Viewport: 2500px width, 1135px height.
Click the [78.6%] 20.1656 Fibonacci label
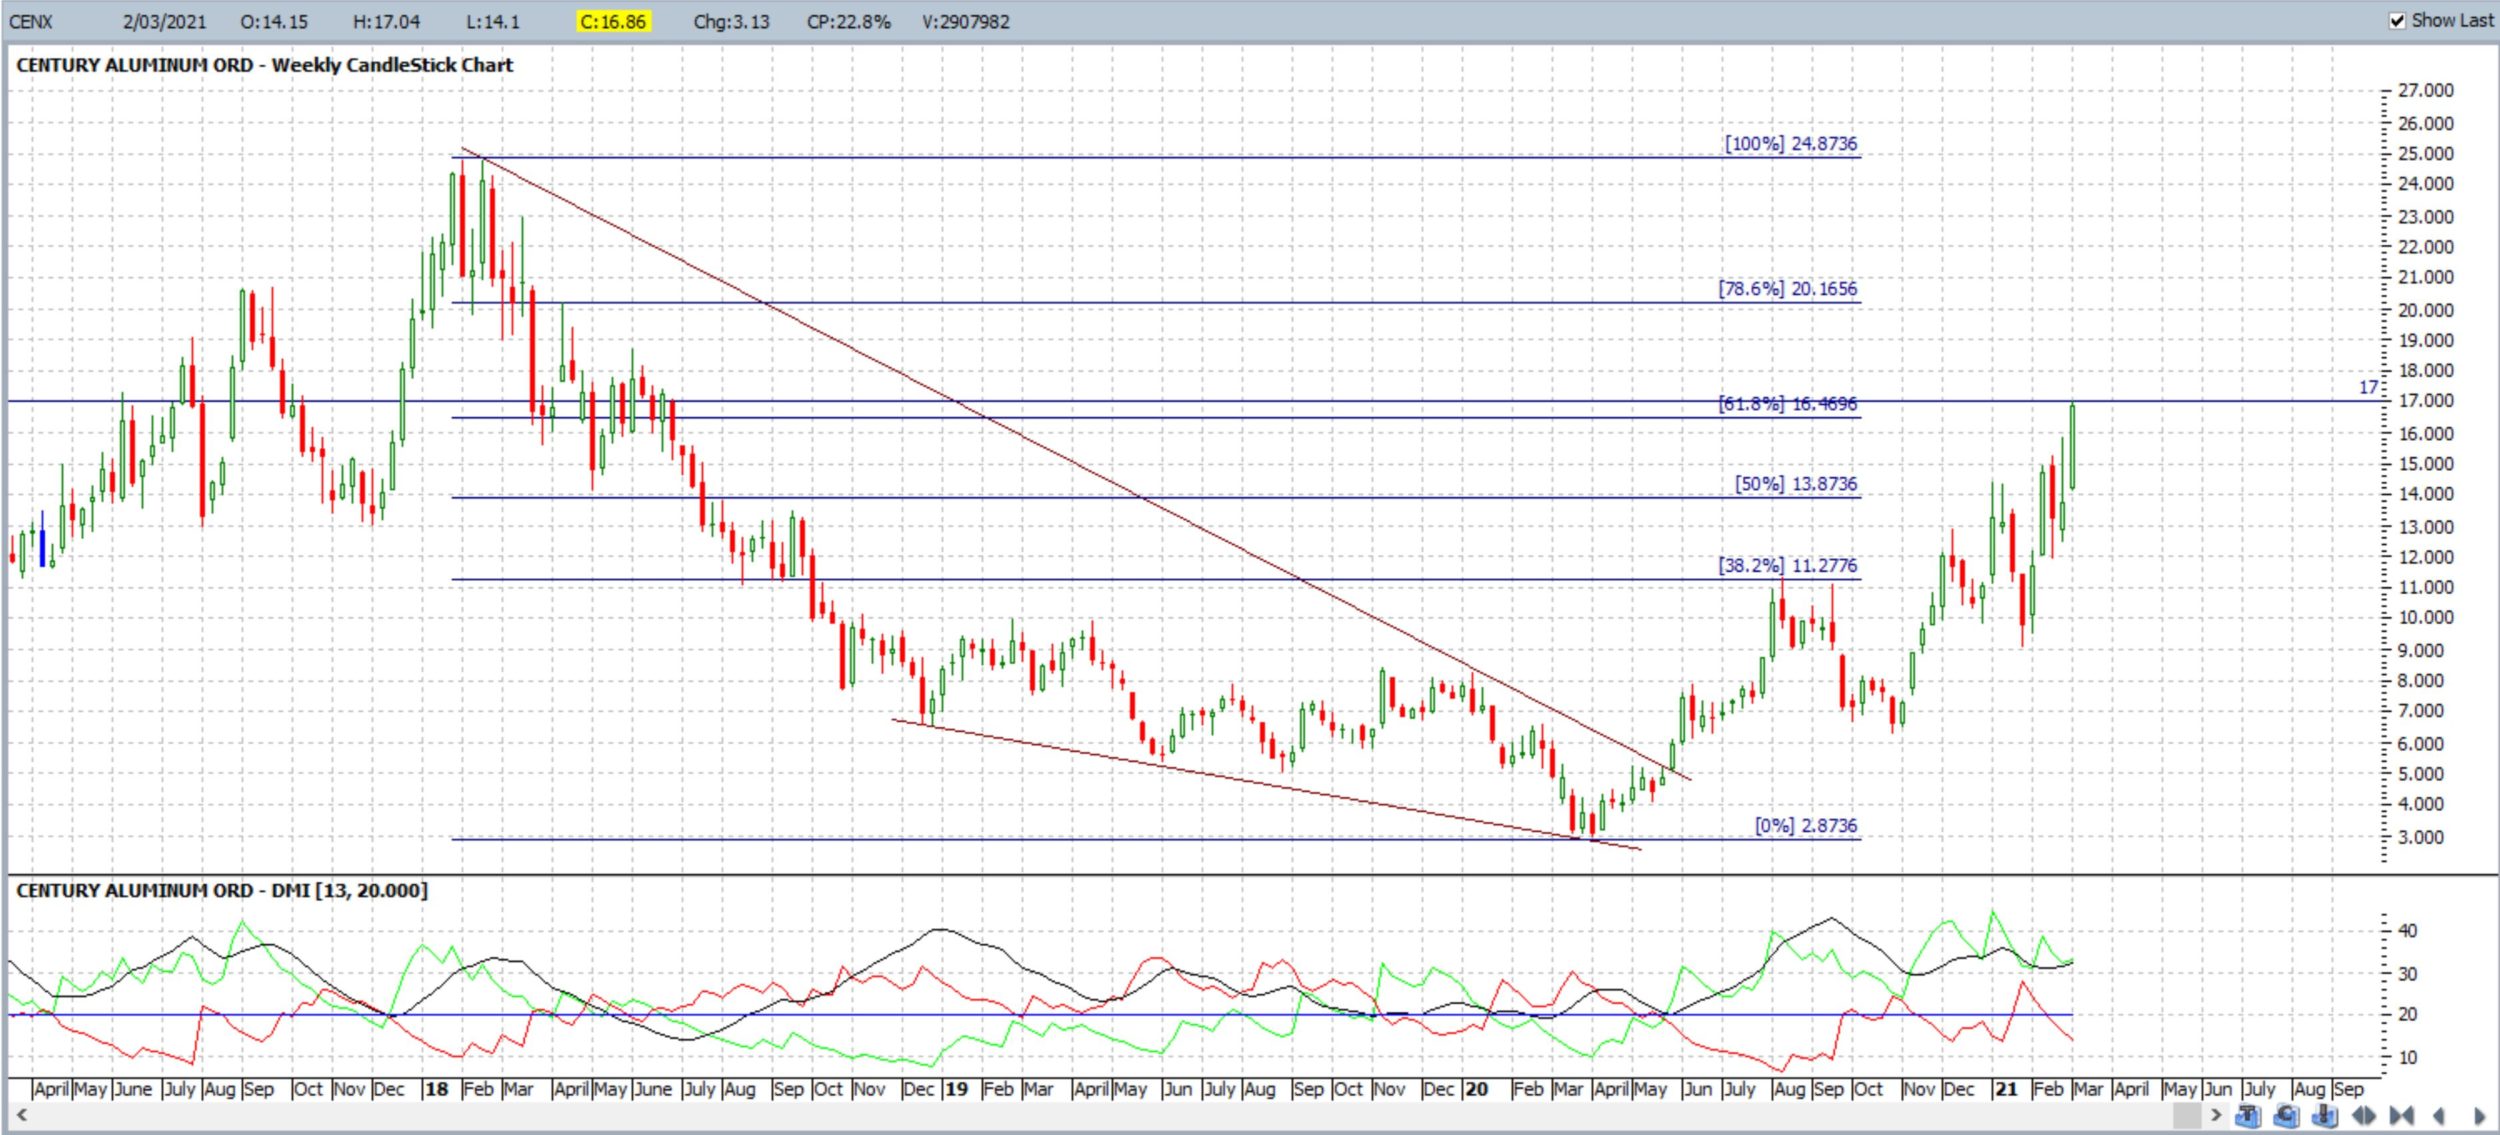[1787, 288]
